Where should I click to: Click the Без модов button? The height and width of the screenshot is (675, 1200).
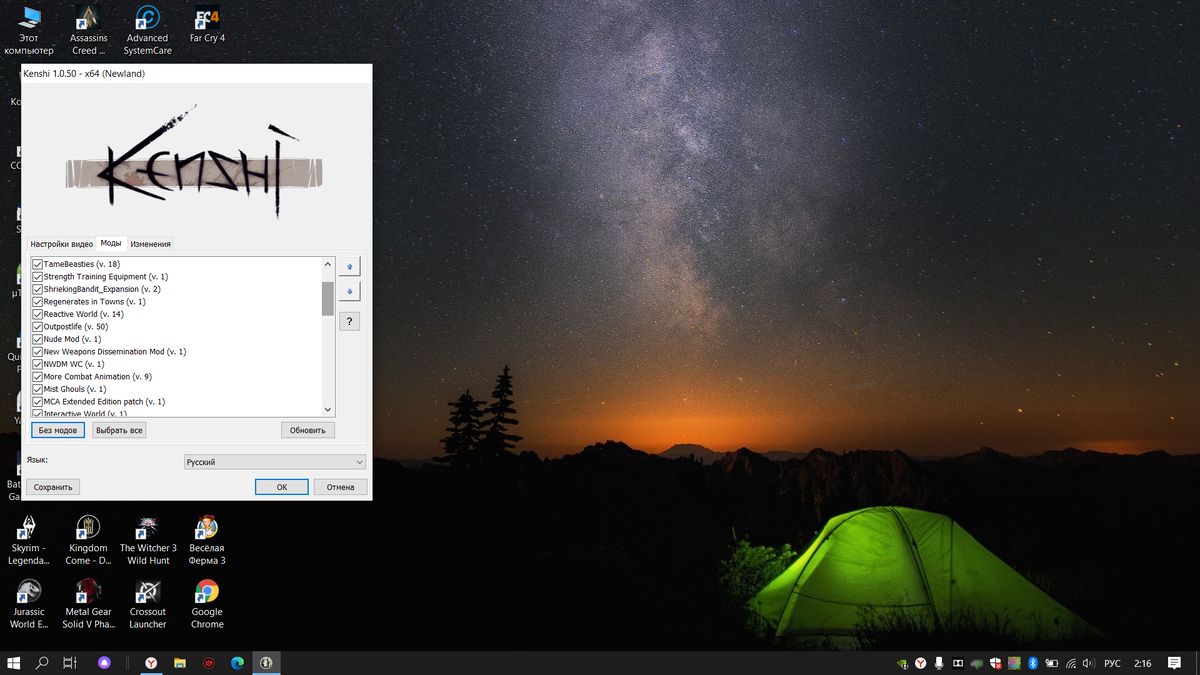(x=58, y=430)
